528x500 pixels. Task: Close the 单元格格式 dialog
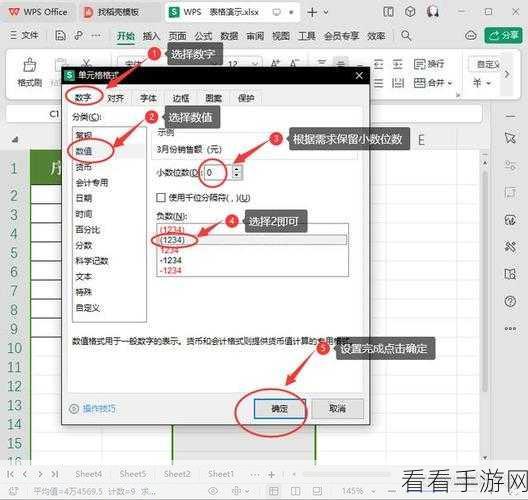tap(359, 75)
